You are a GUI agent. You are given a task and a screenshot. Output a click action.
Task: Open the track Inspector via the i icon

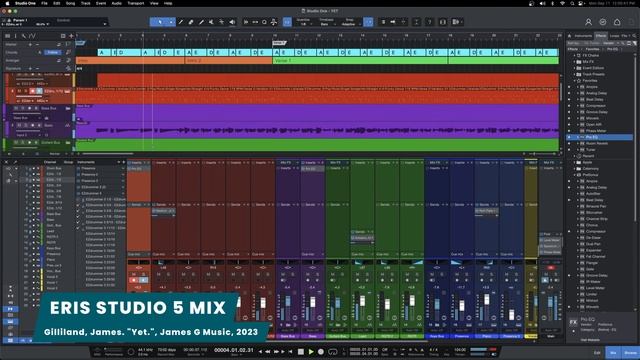click(16, 36)
